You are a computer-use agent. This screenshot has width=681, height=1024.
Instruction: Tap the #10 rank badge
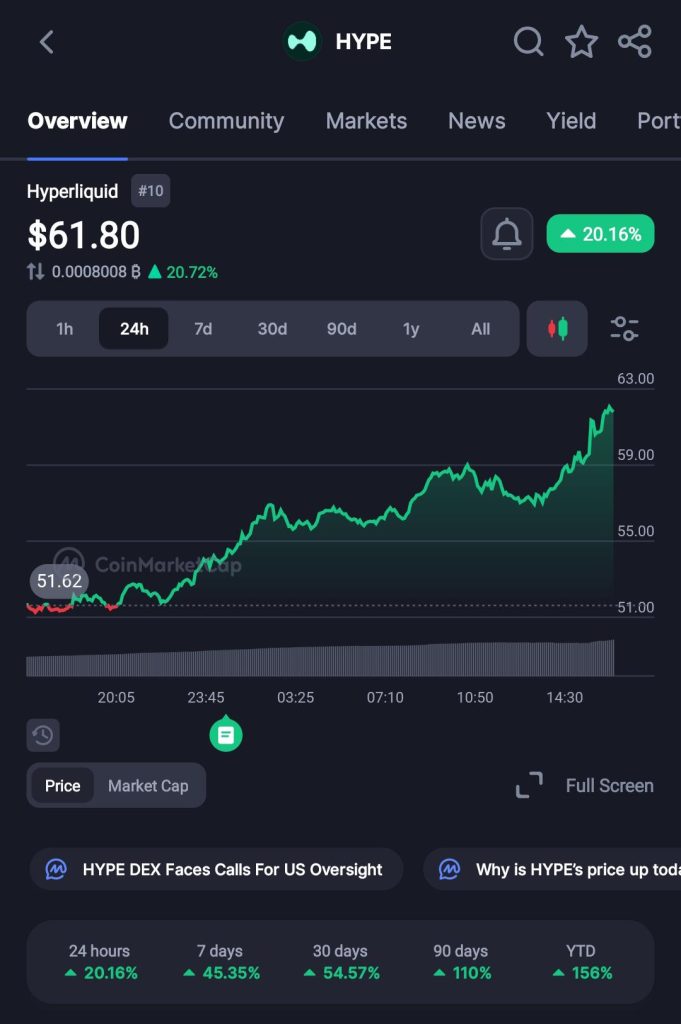click(151, 191)
